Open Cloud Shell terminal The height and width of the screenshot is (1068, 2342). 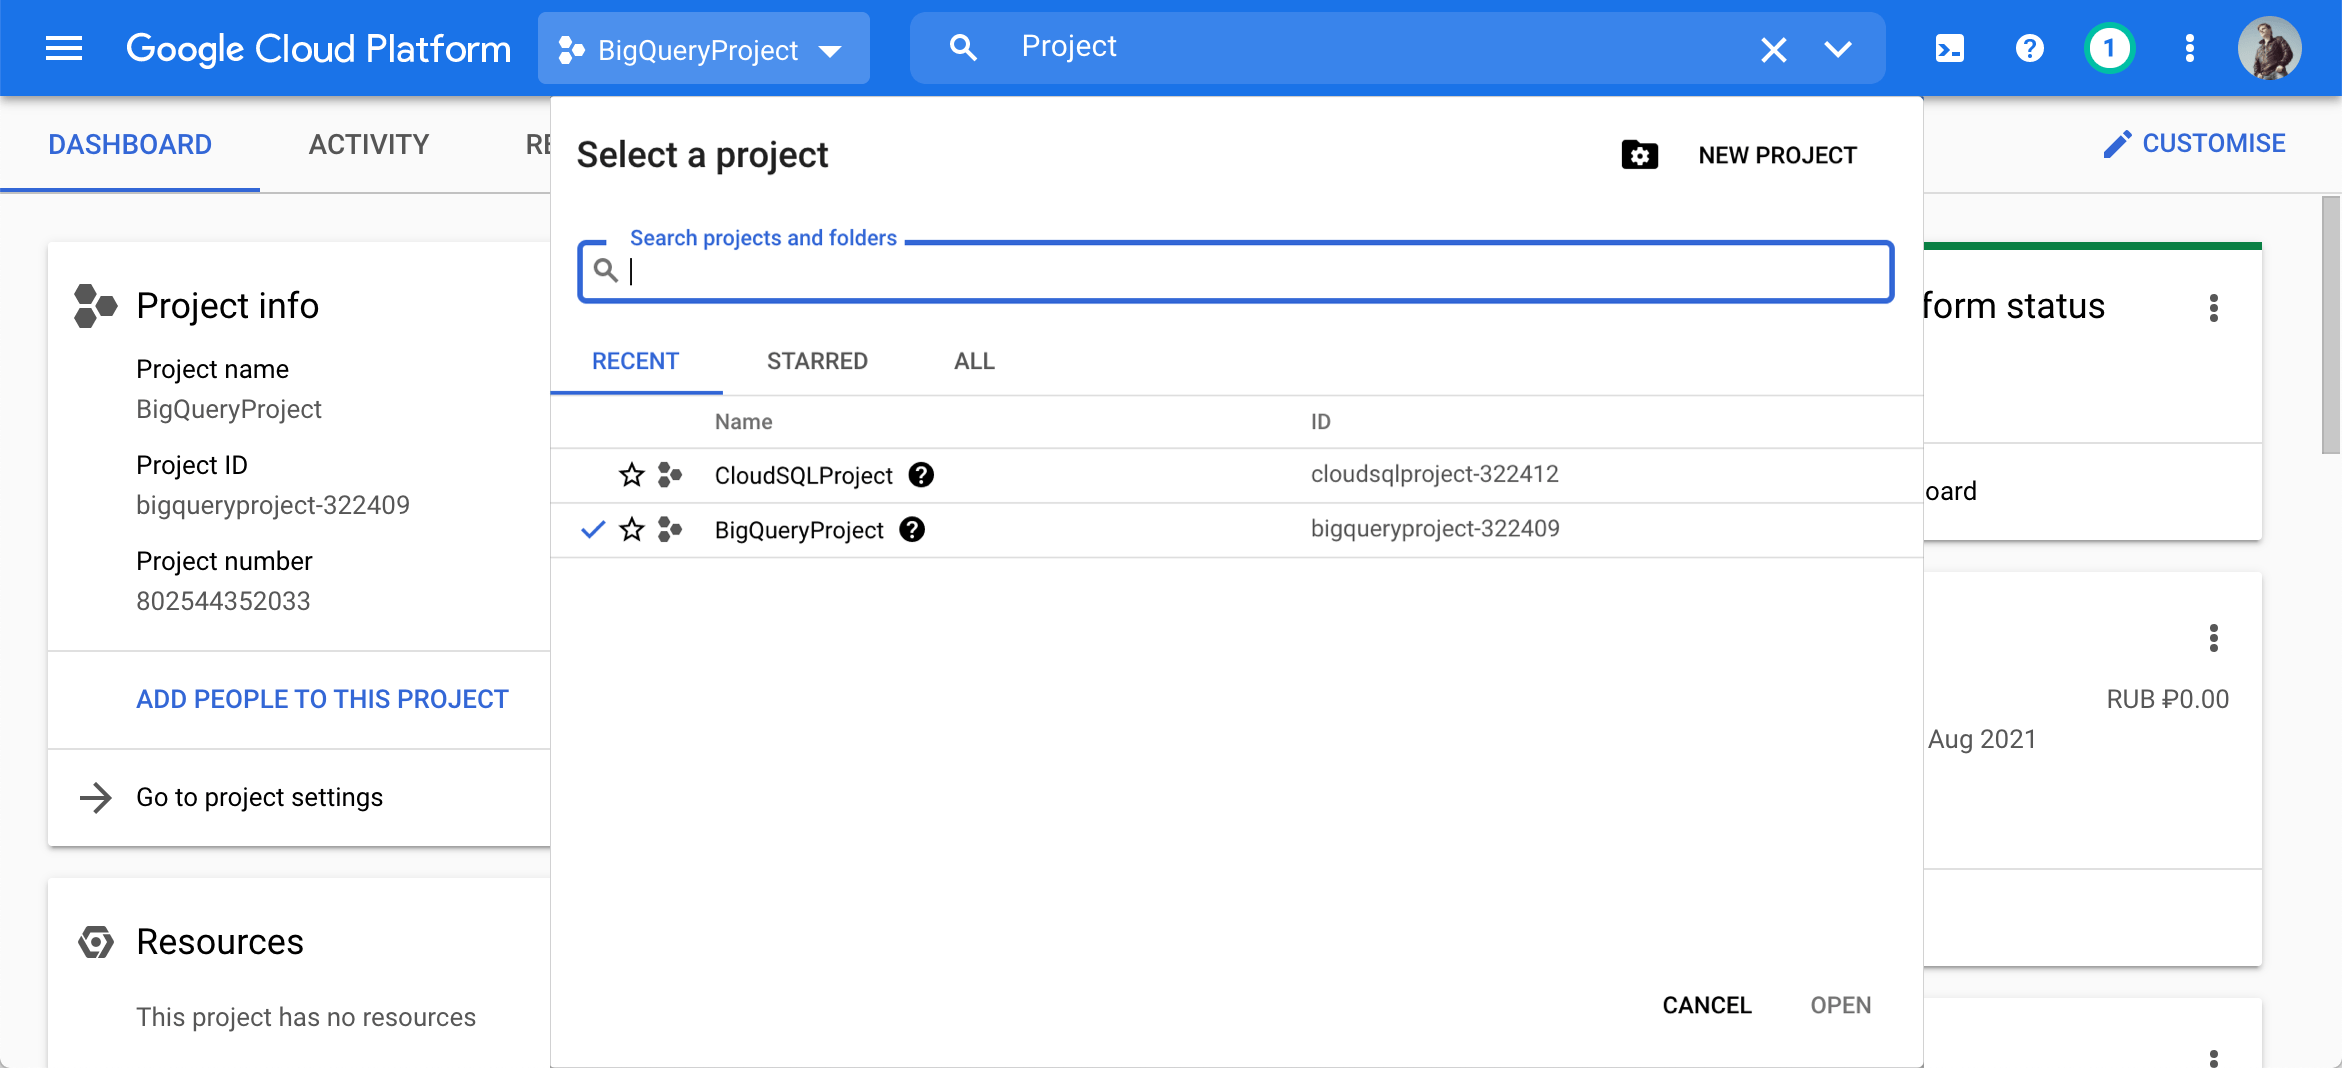click(1948, 48)
